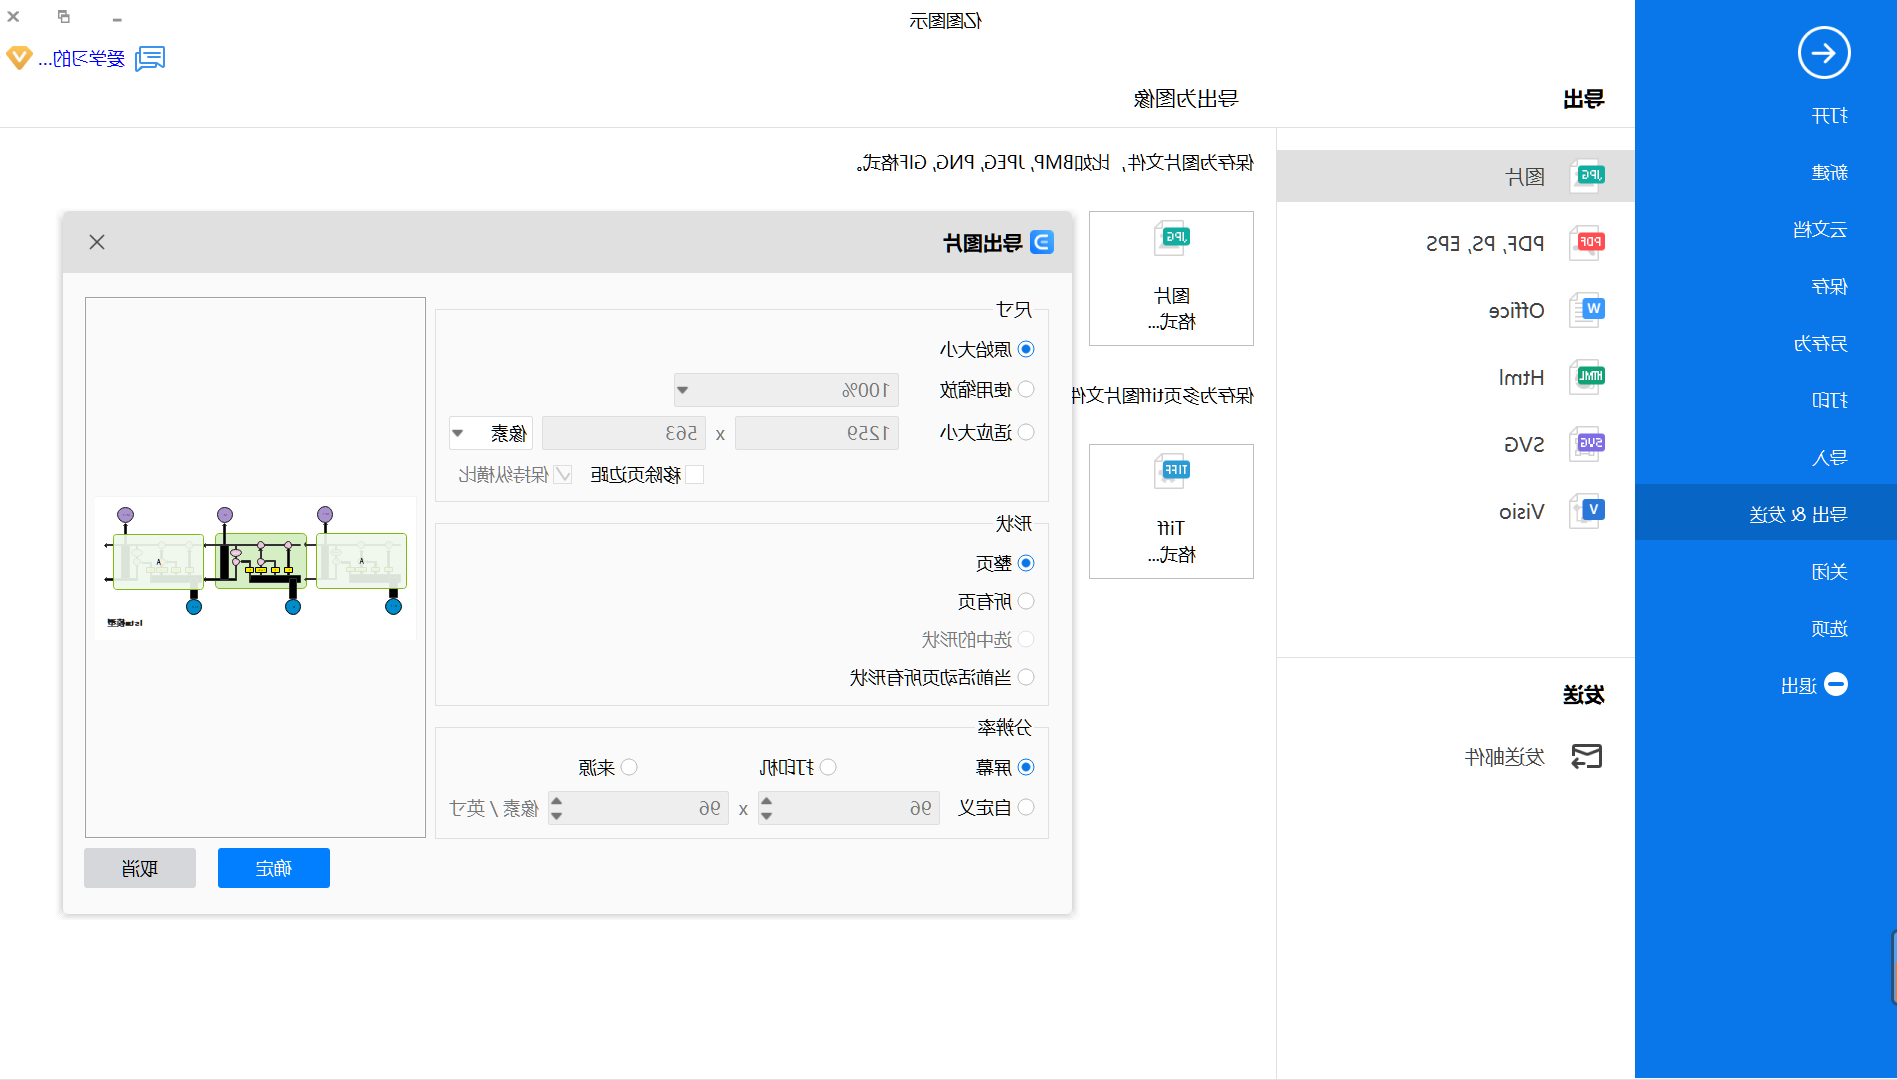Cancel export with 取消 button
Image resolution: width=1897 pixels, height=1080 pixels.
click(140, 868)
